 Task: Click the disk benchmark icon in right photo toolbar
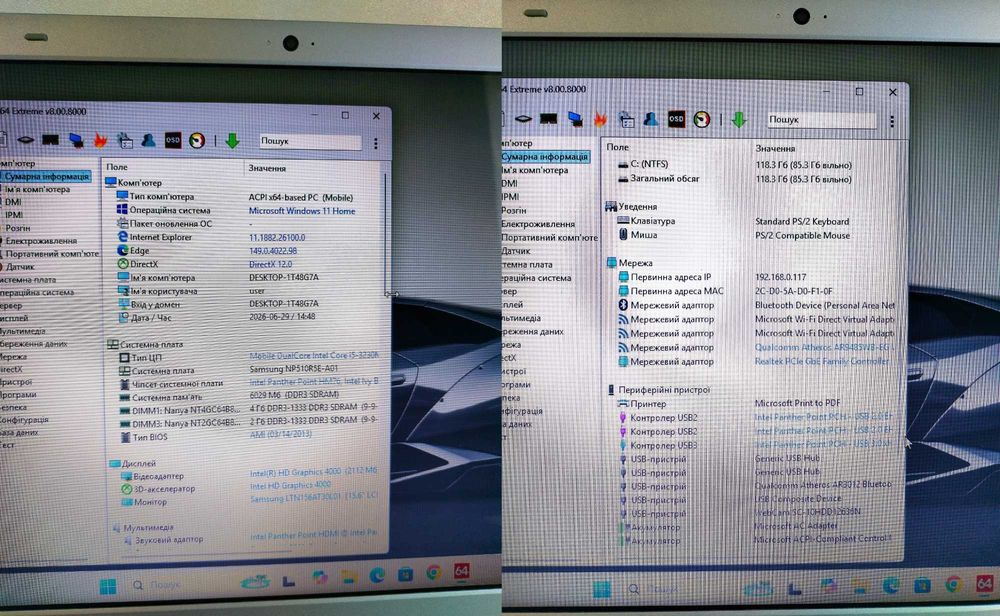(523, 119)
